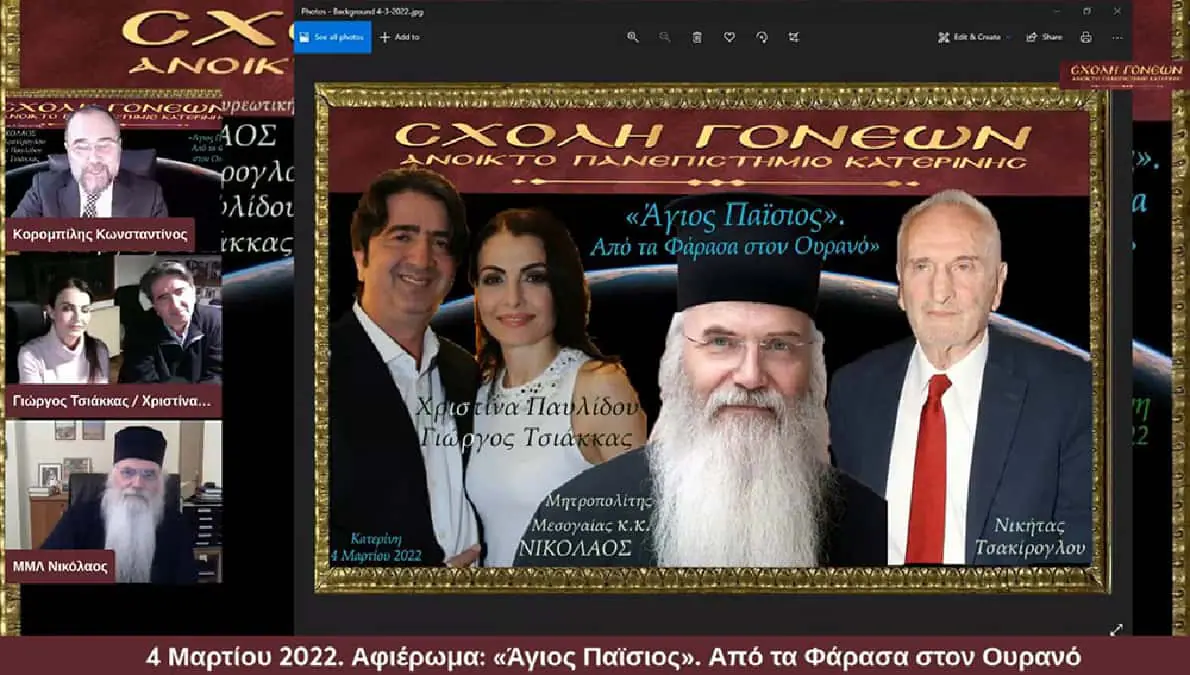Rotate the image using rotate icon
1190x675 pixels.
pos(761,37)
